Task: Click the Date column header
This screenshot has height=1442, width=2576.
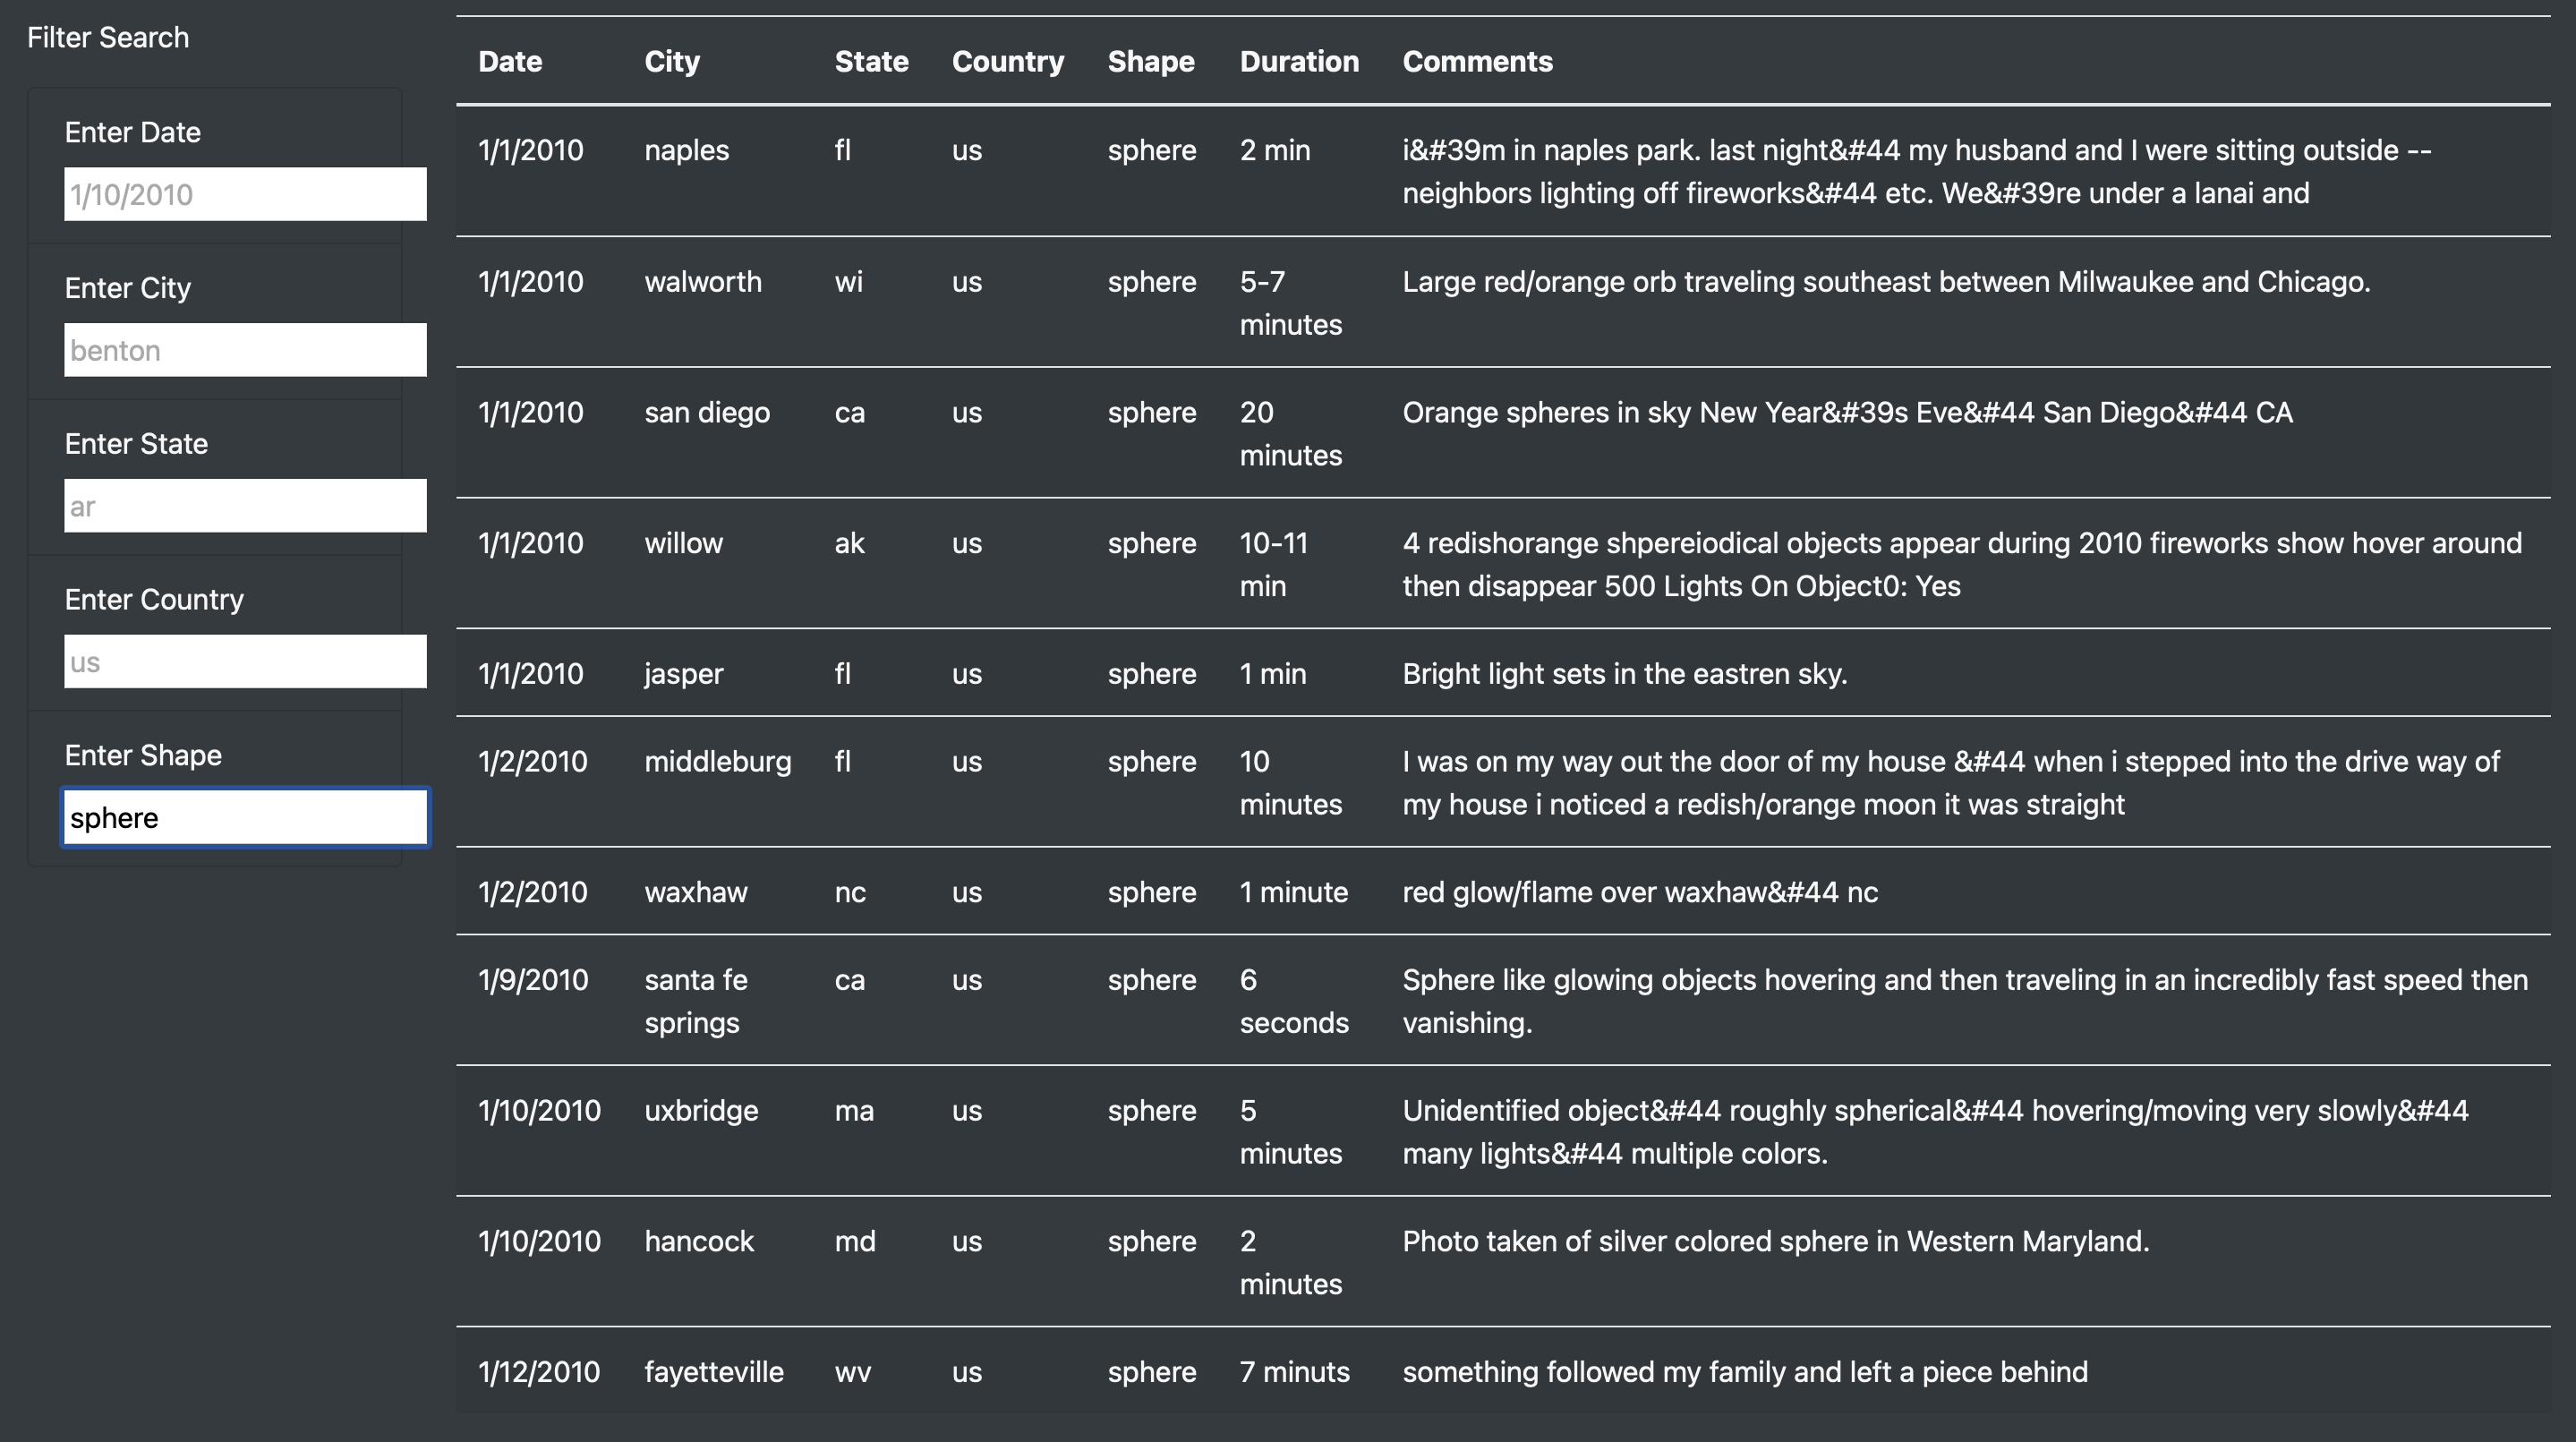Action: pos(510,62)
